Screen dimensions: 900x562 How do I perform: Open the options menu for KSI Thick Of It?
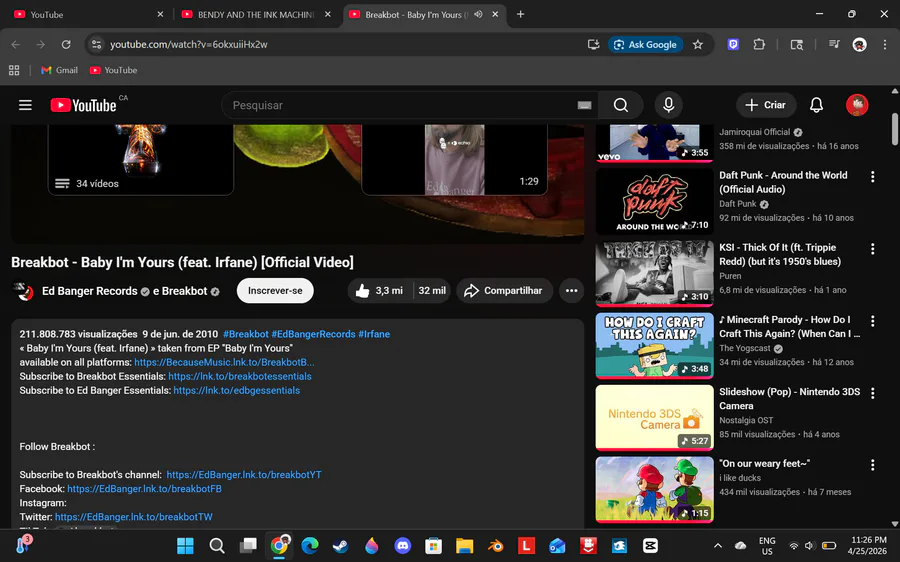coord(872,249)
